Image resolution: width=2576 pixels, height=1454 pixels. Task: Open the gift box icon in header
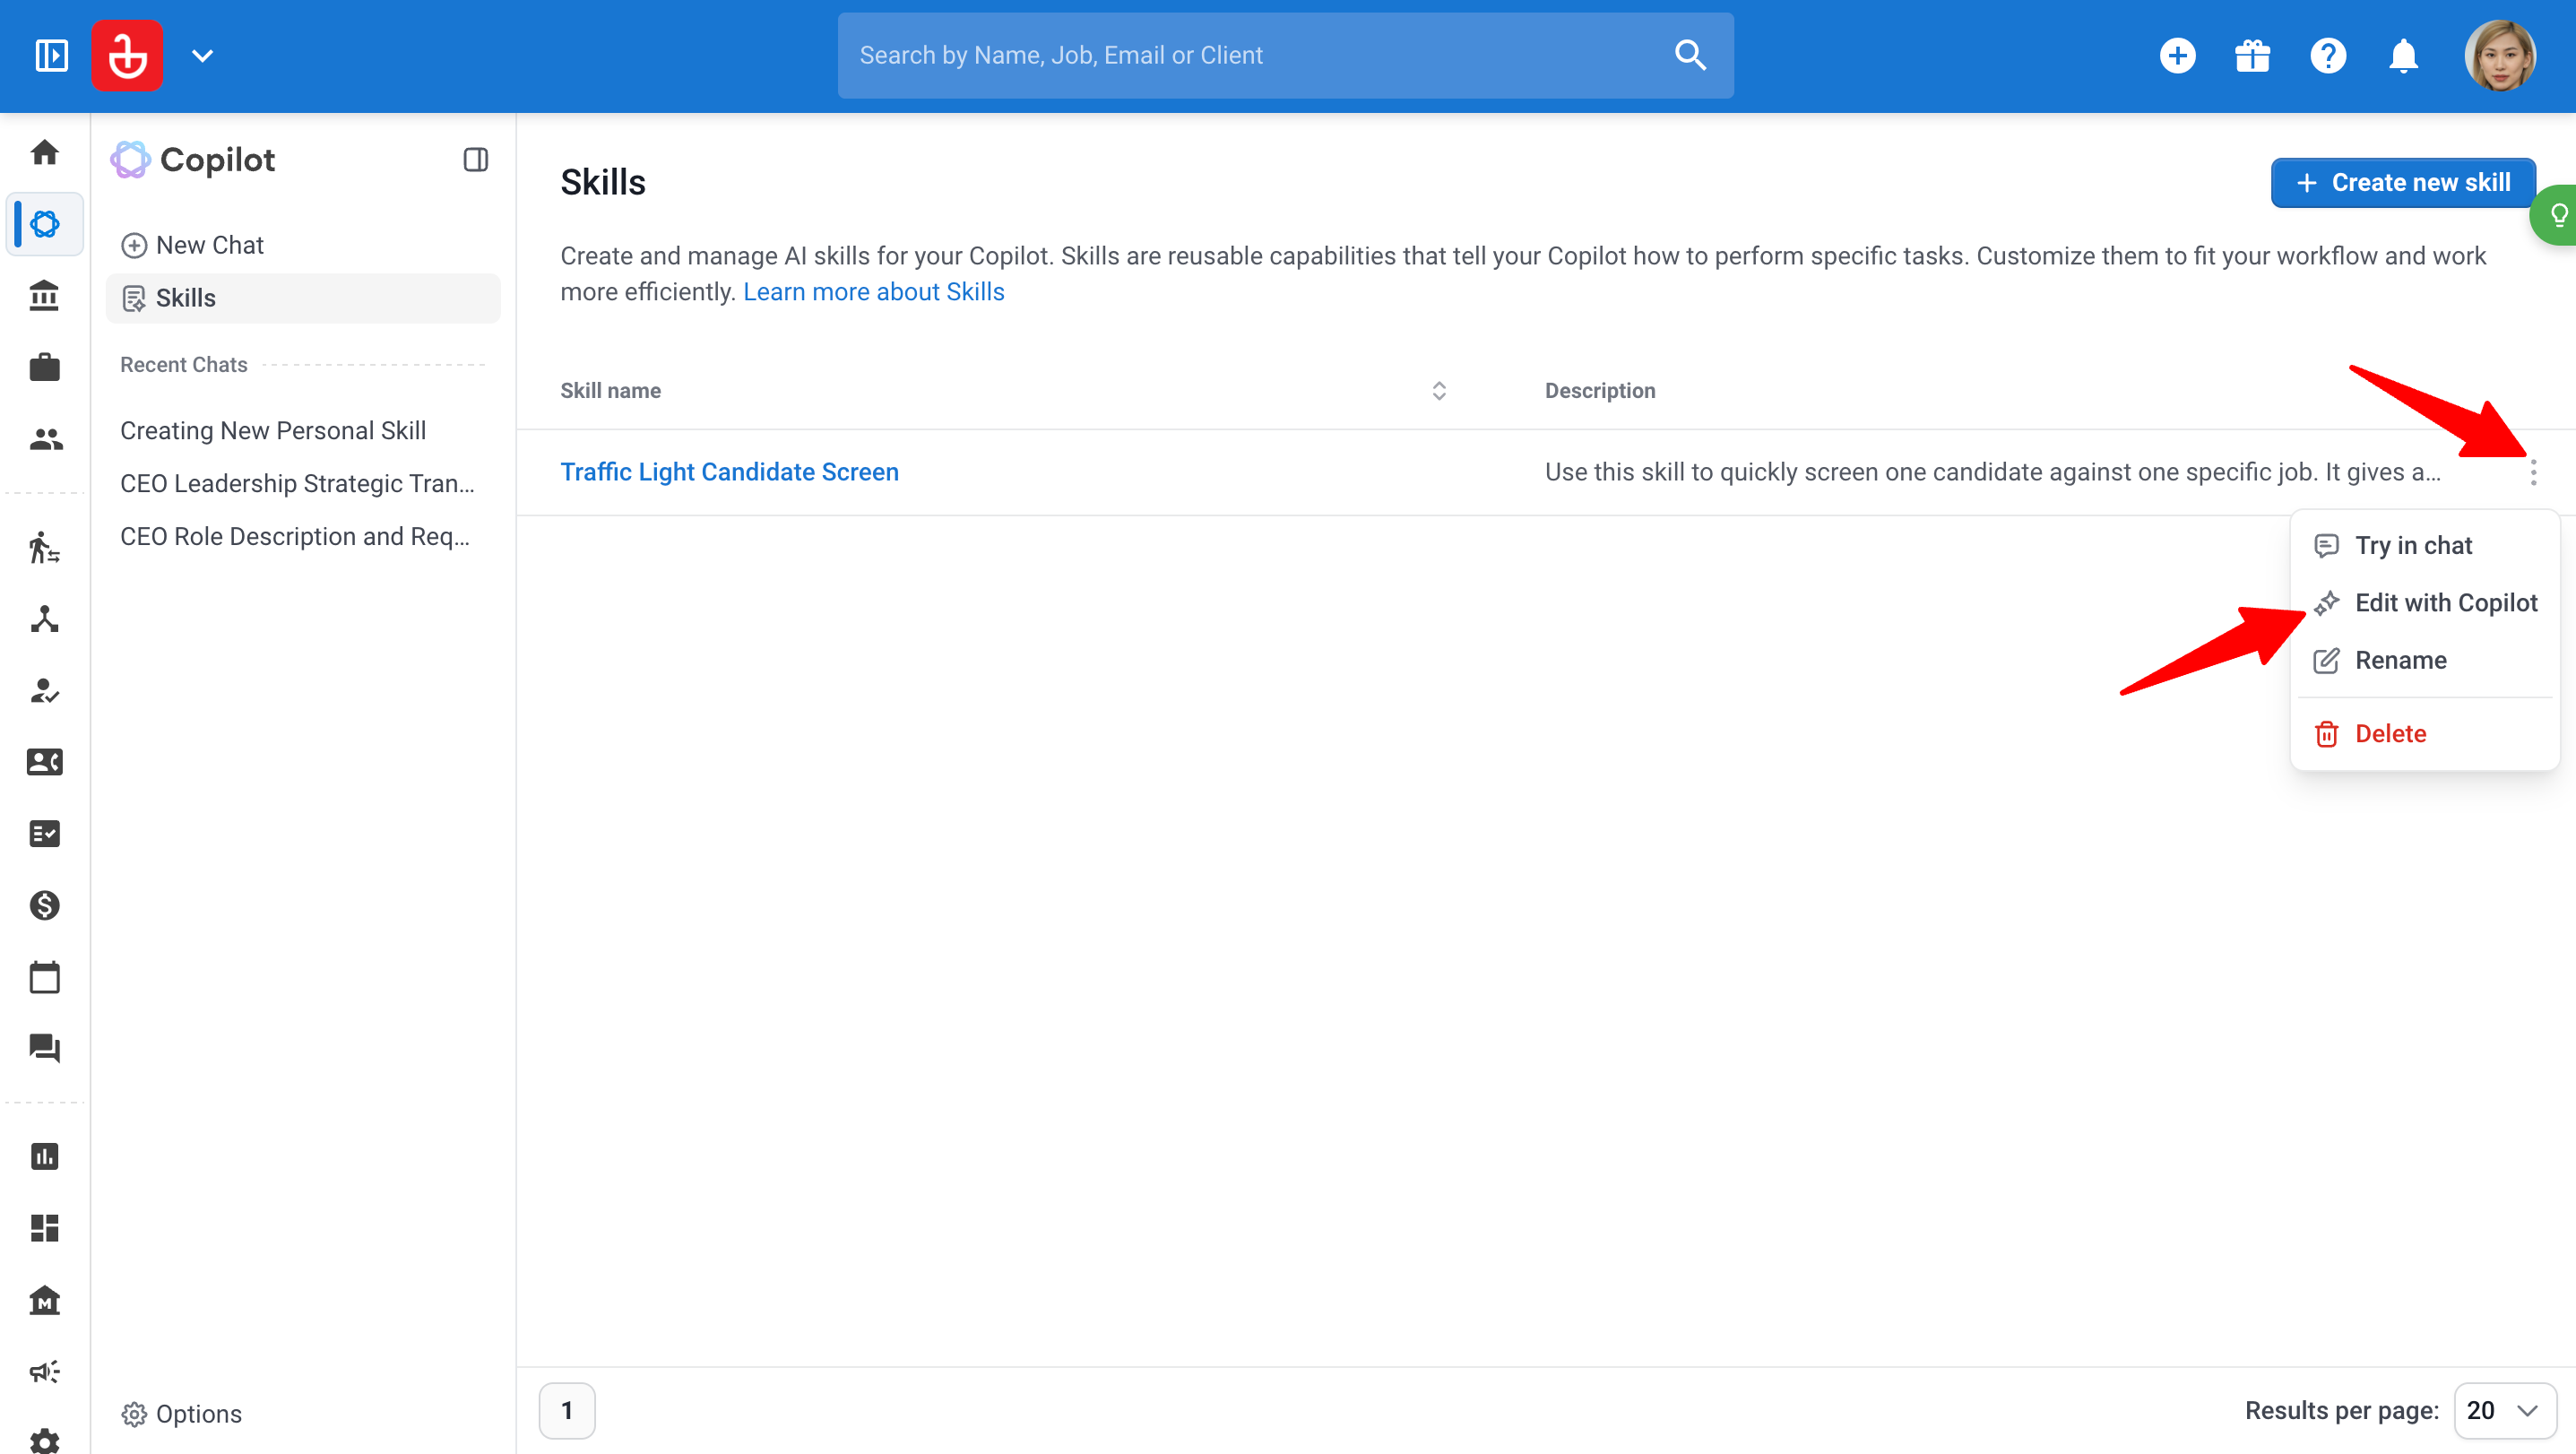(2253, 55)
